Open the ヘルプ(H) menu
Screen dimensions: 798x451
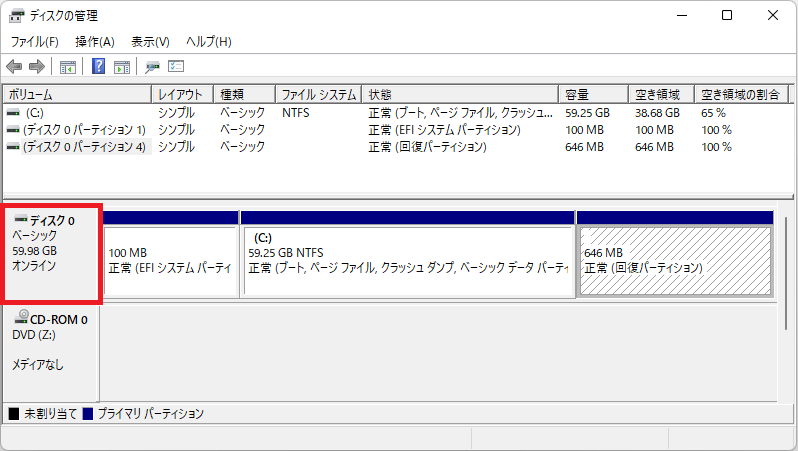[209, 42]
